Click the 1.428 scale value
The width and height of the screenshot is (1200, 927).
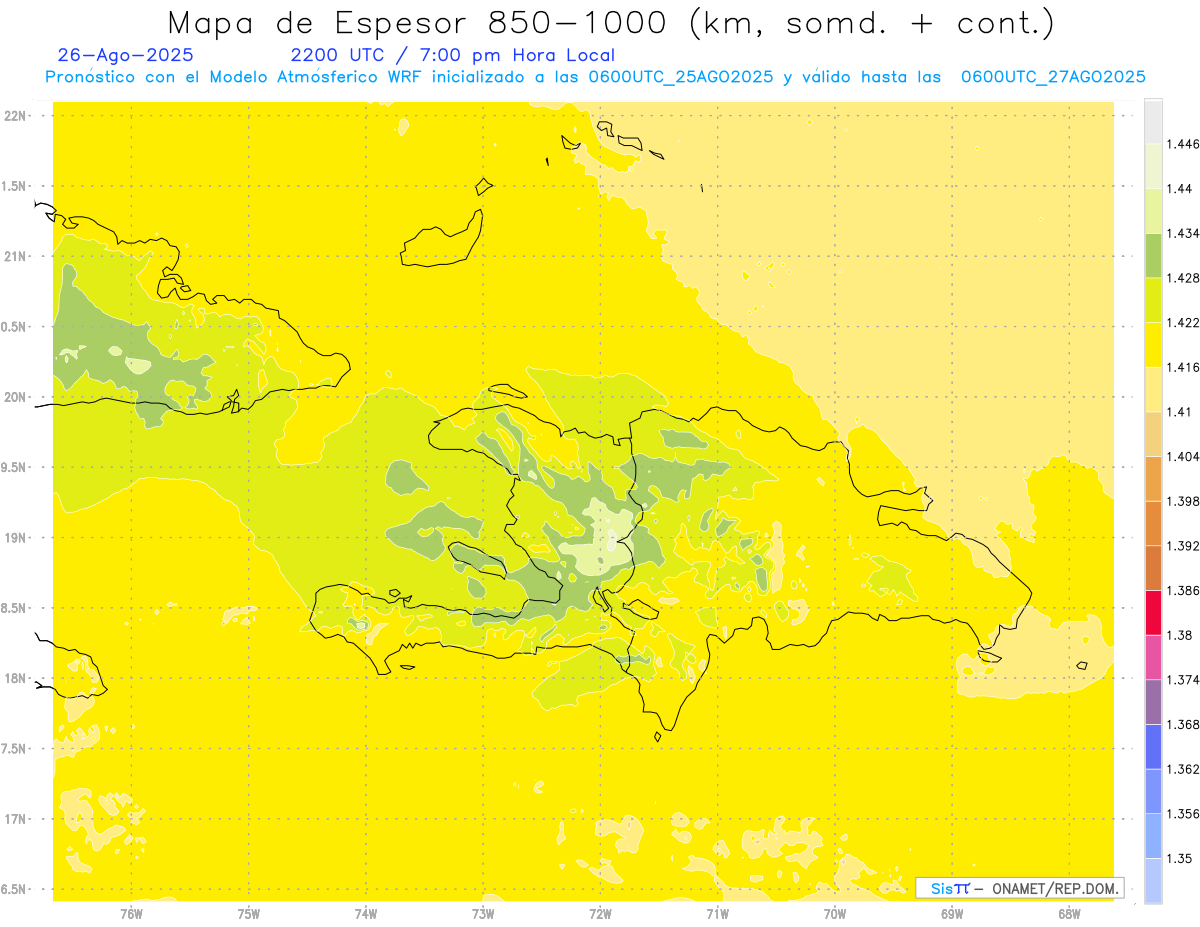tap(1182, 278)
